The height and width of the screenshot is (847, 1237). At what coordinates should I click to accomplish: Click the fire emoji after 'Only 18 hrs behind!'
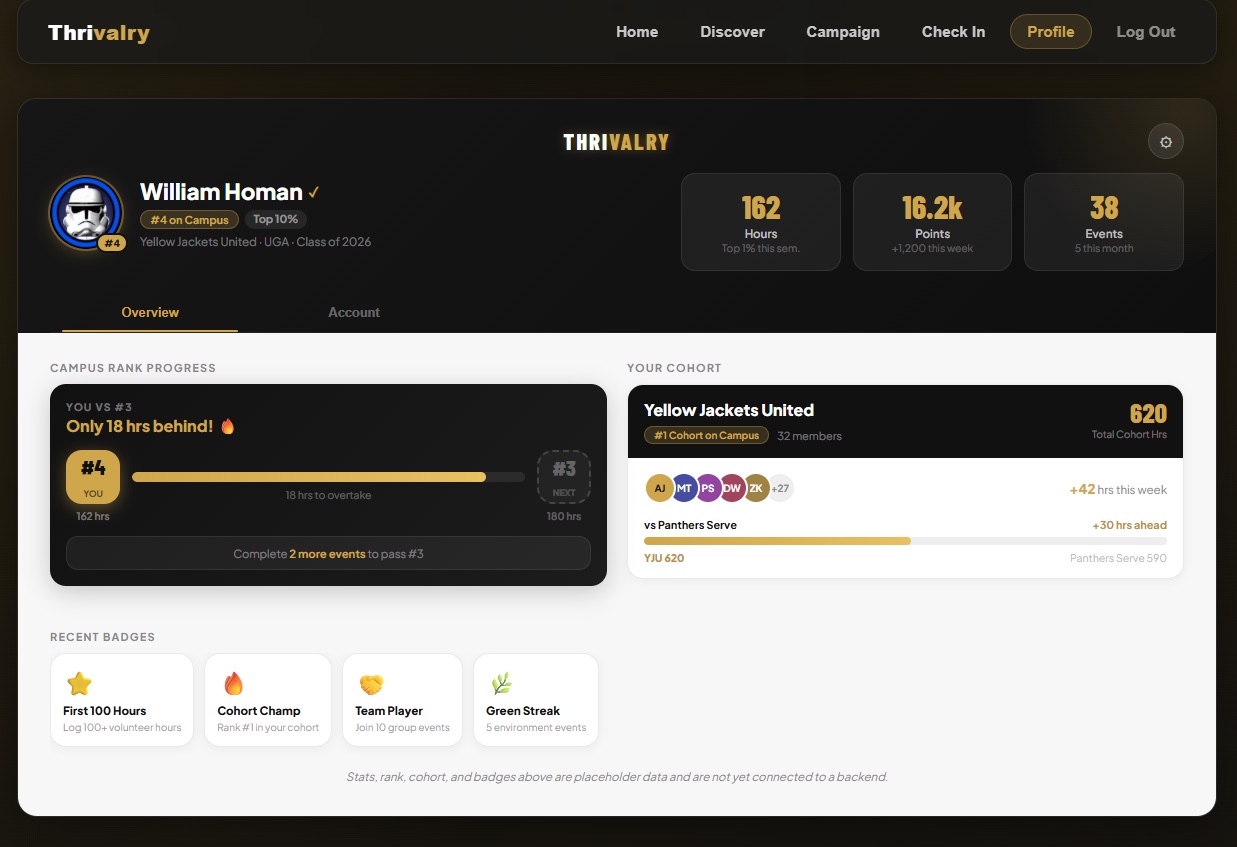pos(227,426)
